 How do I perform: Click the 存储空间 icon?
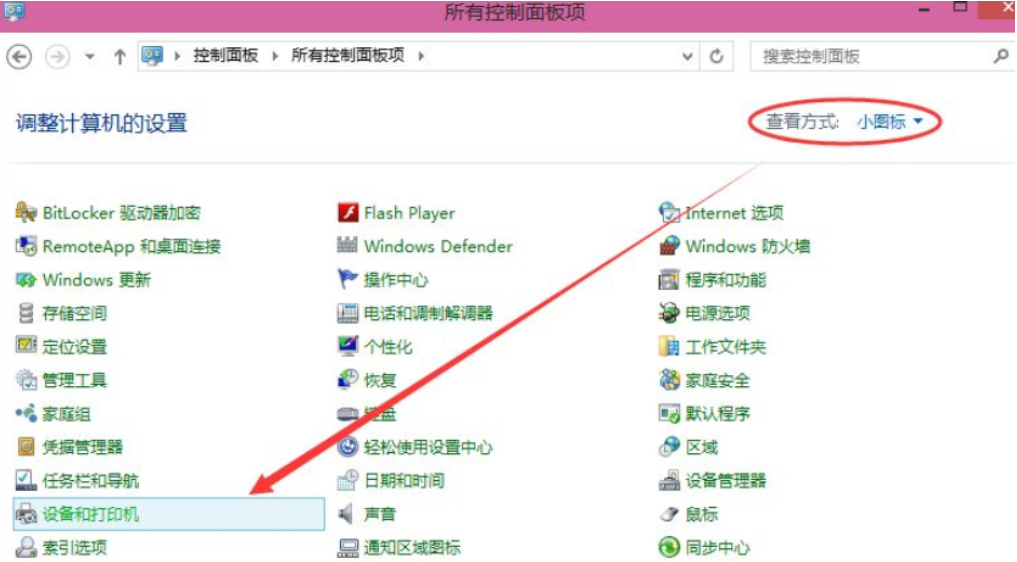[x=26, y=313]
